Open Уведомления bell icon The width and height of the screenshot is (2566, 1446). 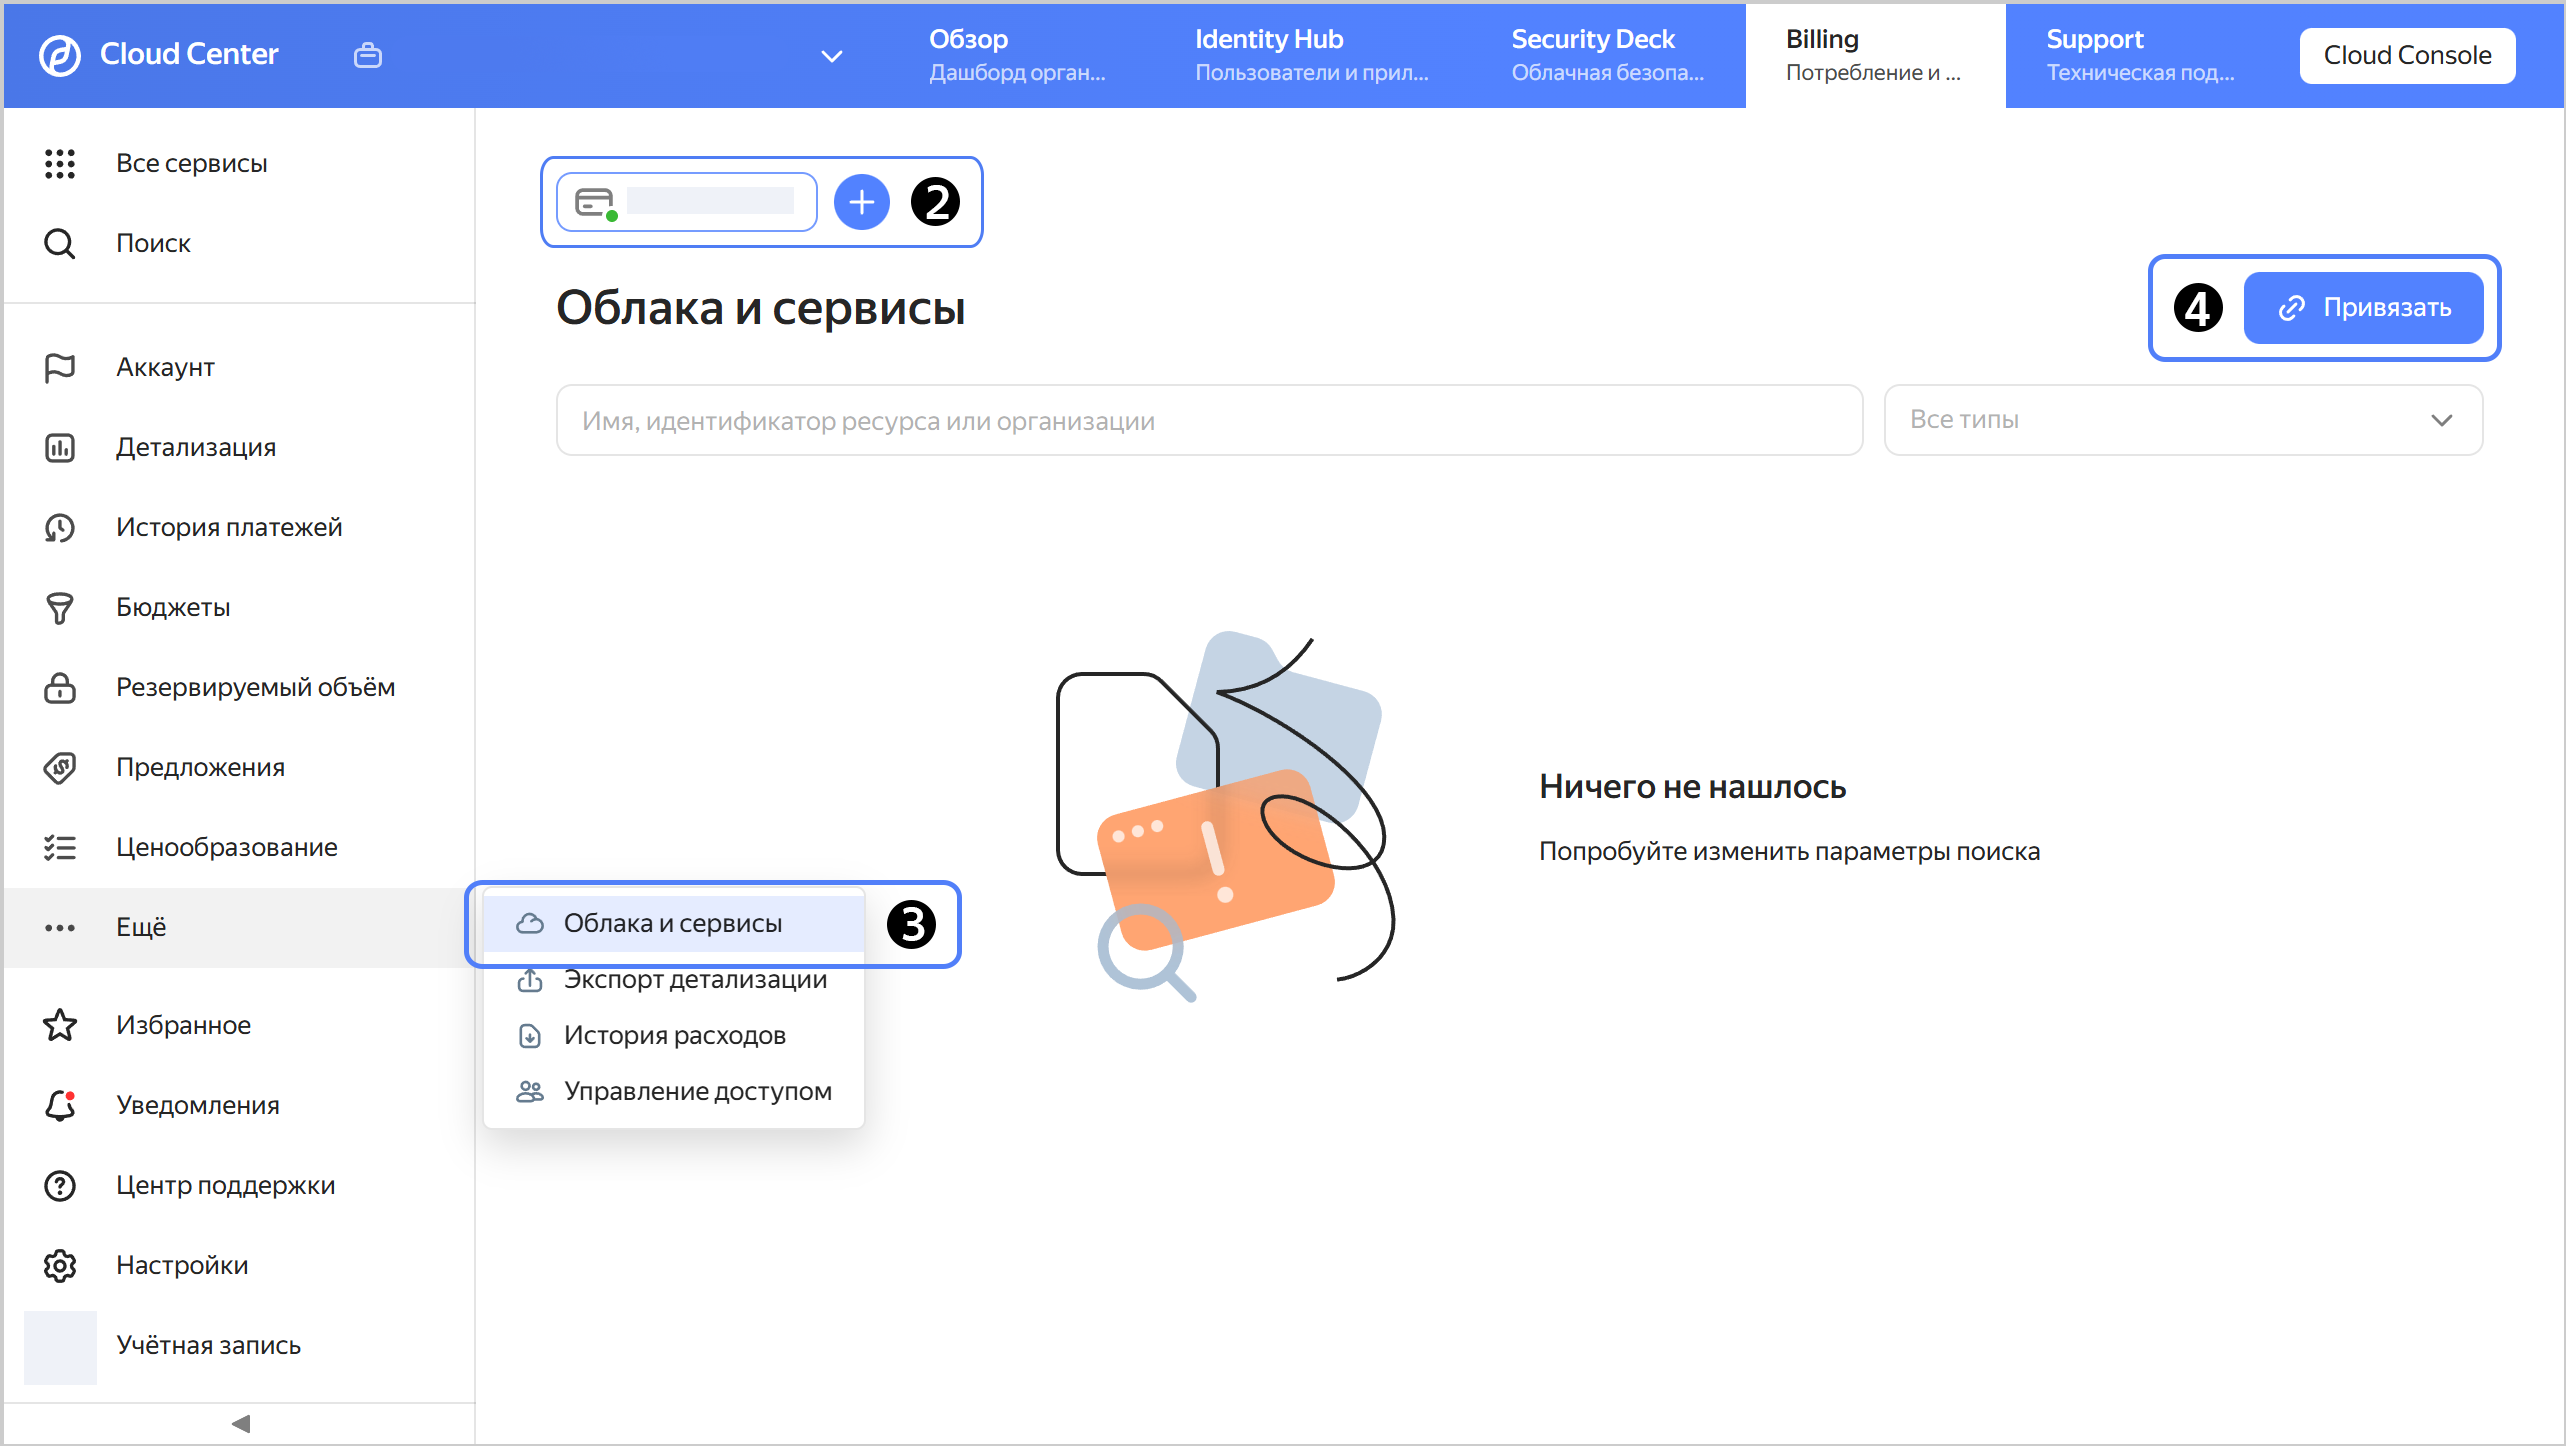tap(60, 1105)
